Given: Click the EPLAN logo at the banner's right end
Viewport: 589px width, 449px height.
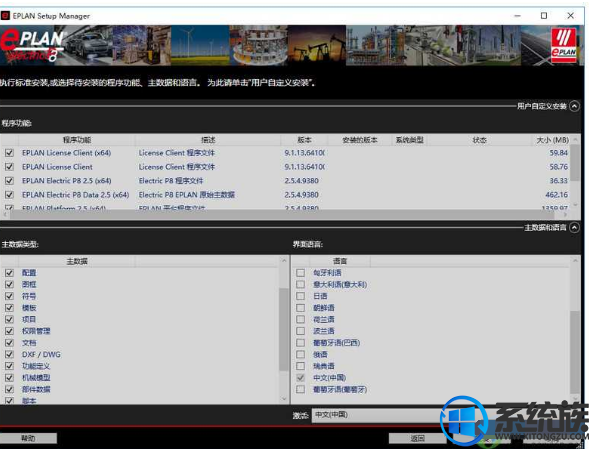Looking at the screenshot, I should click(x=563, y=44).
